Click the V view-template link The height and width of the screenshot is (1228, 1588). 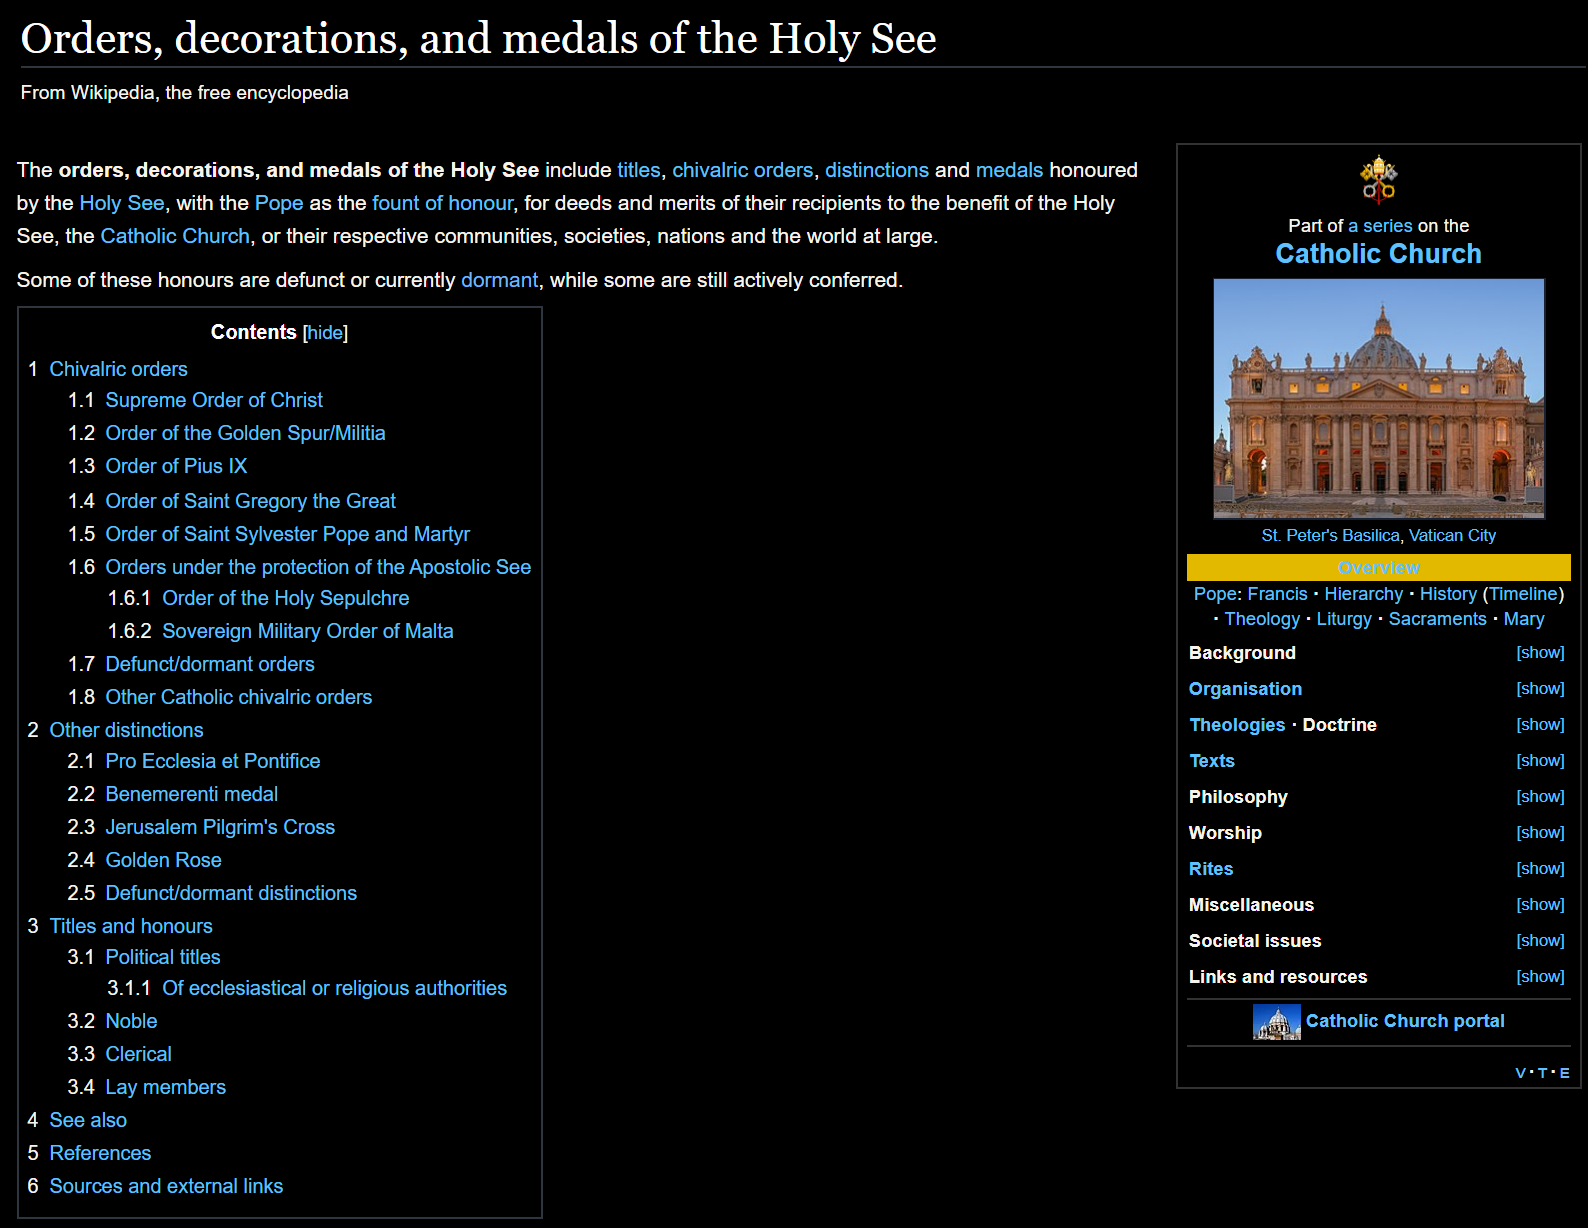1520,1073
